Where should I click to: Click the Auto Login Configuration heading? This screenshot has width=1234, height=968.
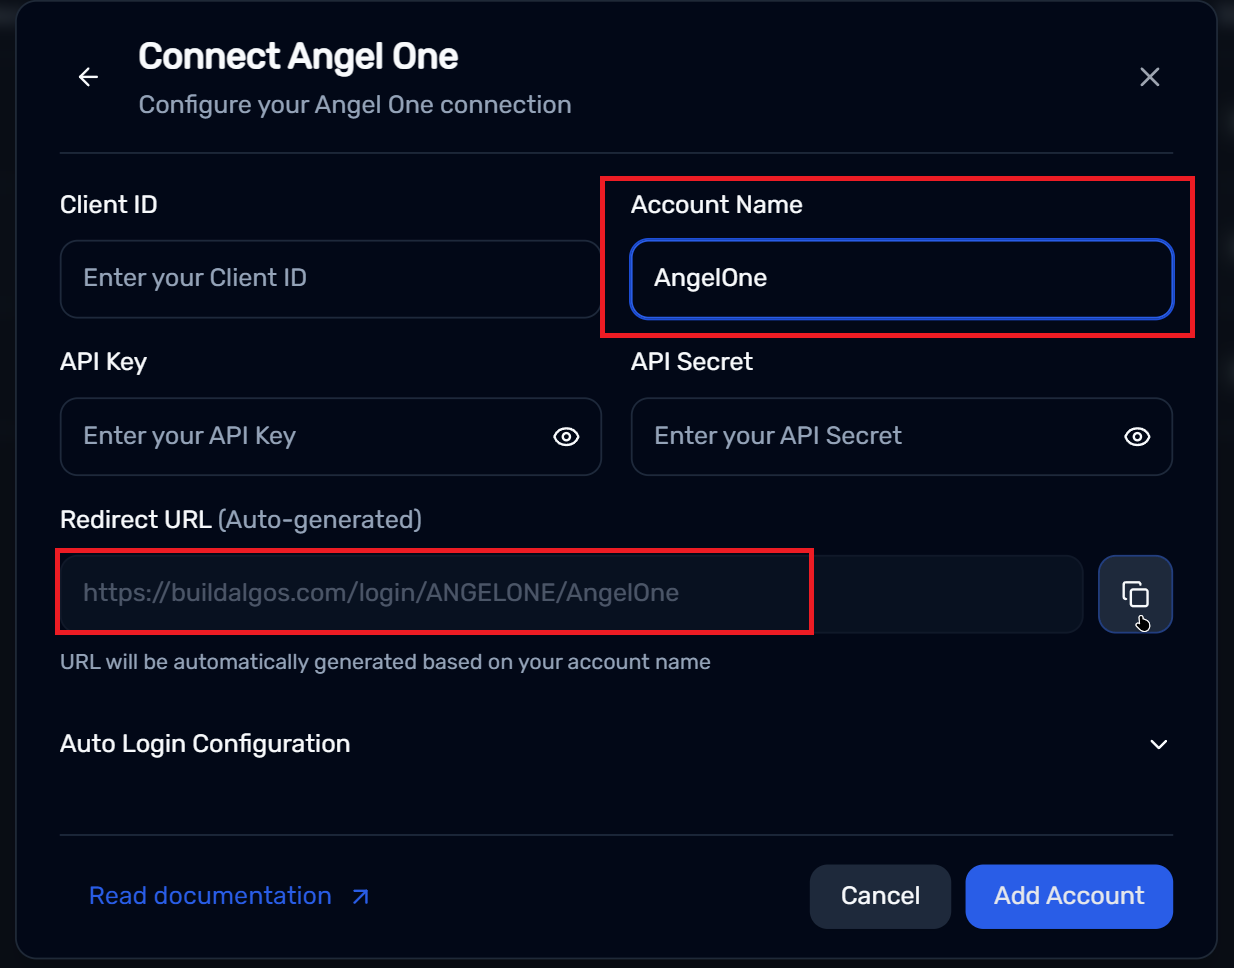(x=205, y=744)
